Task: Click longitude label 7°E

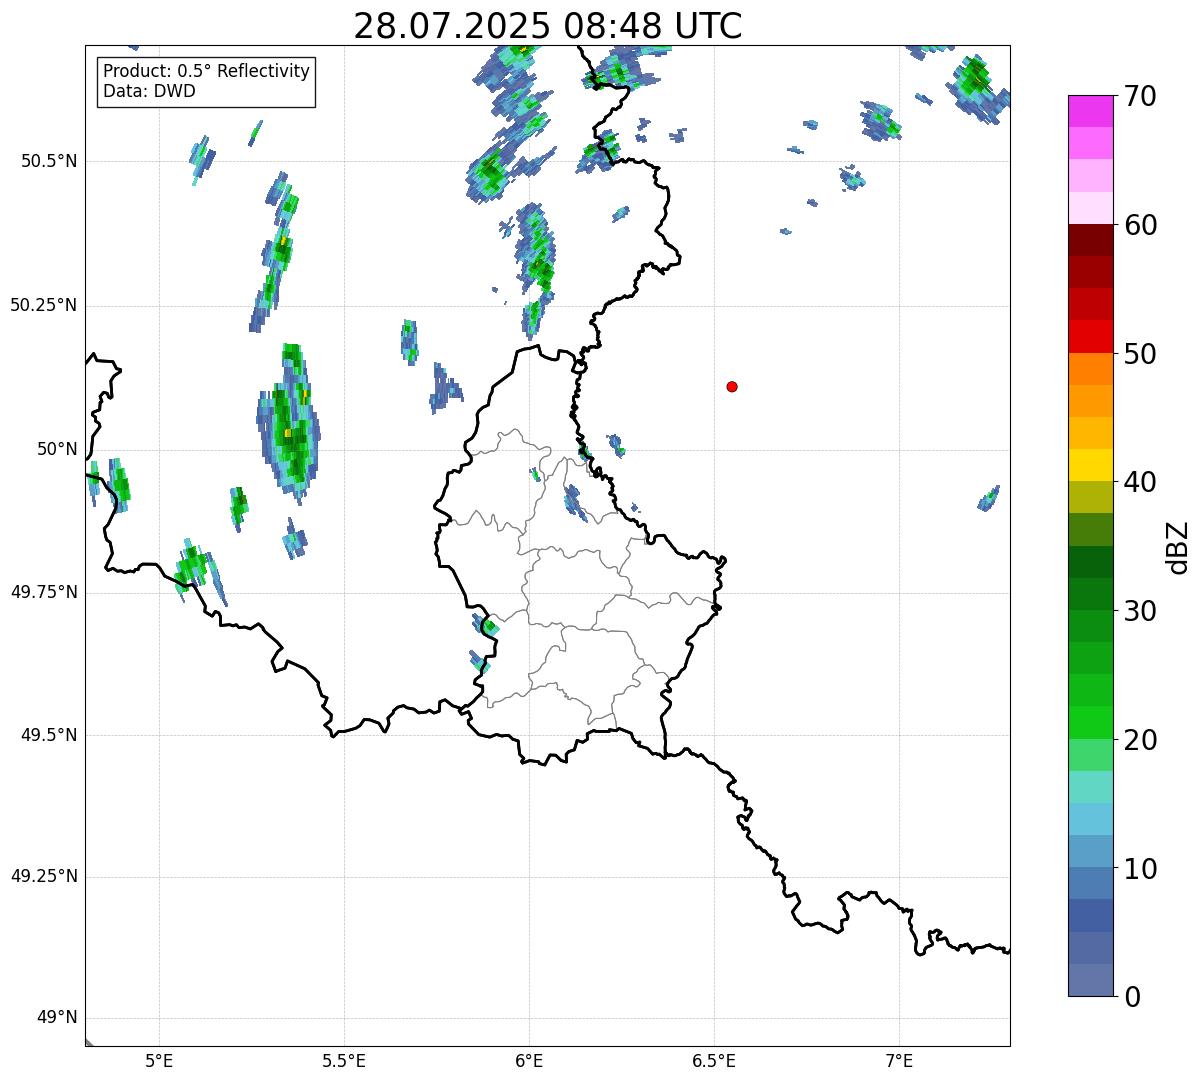Action: pyautogui.click(x=899, y=1060)
